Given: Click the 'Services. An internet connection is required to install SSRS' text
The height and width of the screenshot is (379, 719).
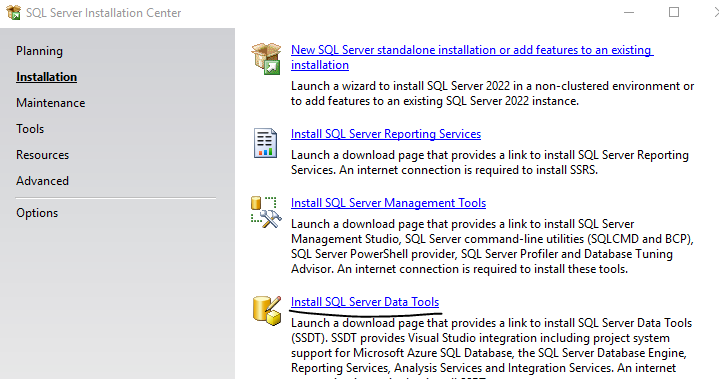Looking at the screenshot, I should pyautogui.click(x=444, y=170).
